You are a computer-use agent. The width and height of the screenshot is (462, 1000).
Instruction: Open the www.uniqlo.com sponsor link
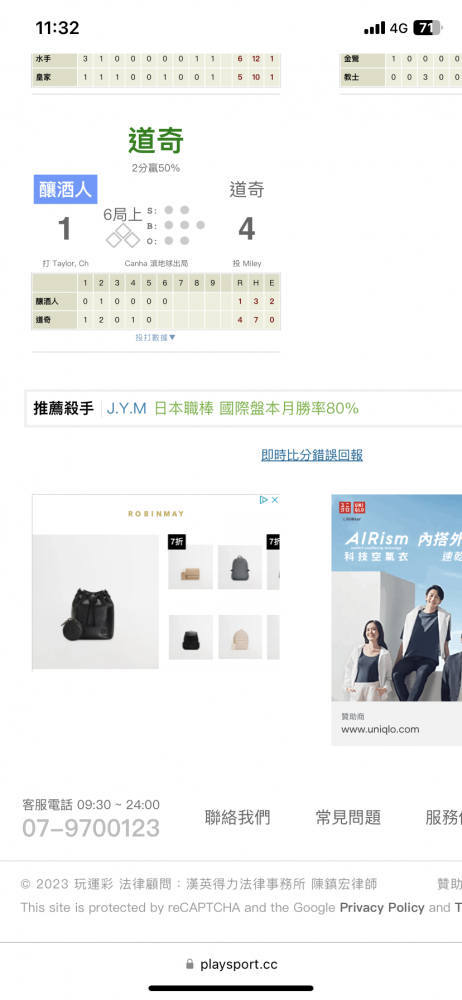pyautogui.click(x=380, y=729)
